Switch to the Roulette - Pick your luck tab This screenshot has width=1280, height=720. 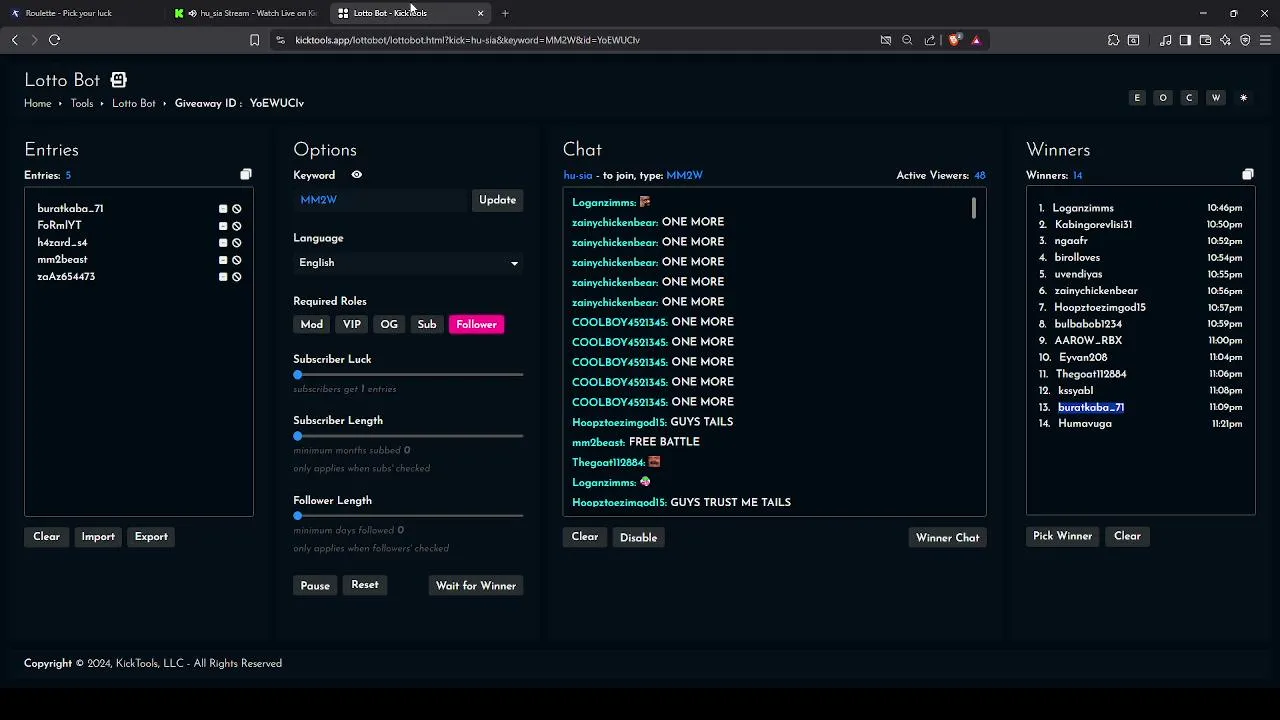[80, 13]
